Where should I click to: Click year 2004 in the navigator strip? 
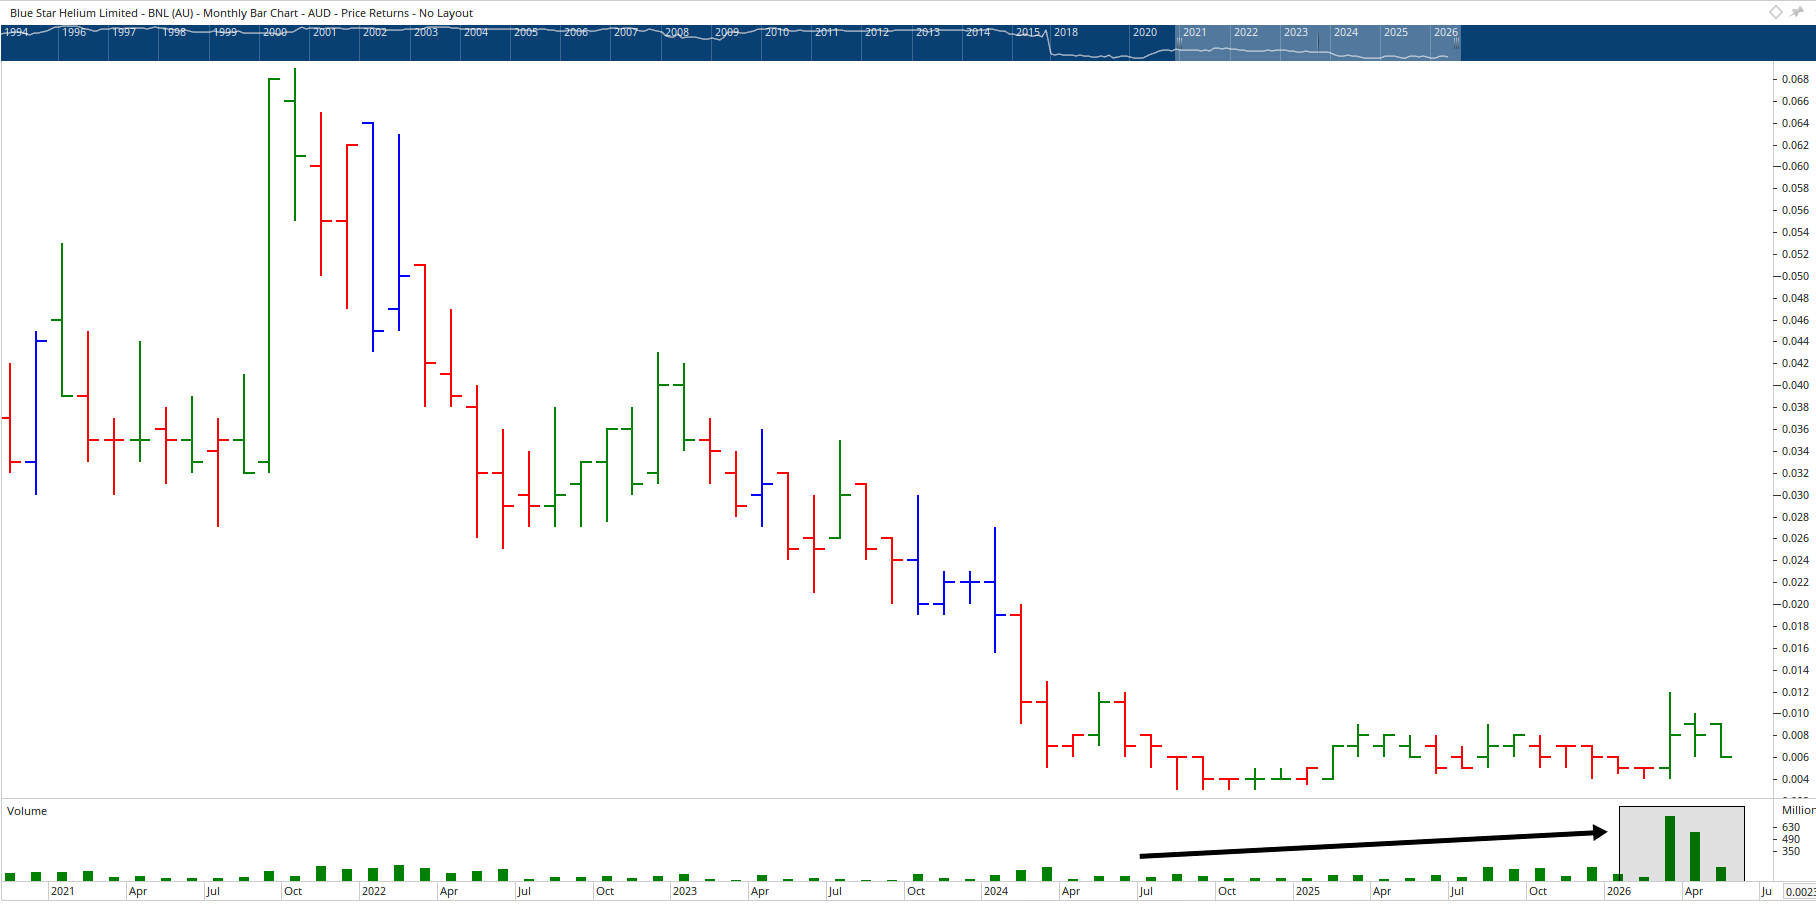click(x=476, y=32)
